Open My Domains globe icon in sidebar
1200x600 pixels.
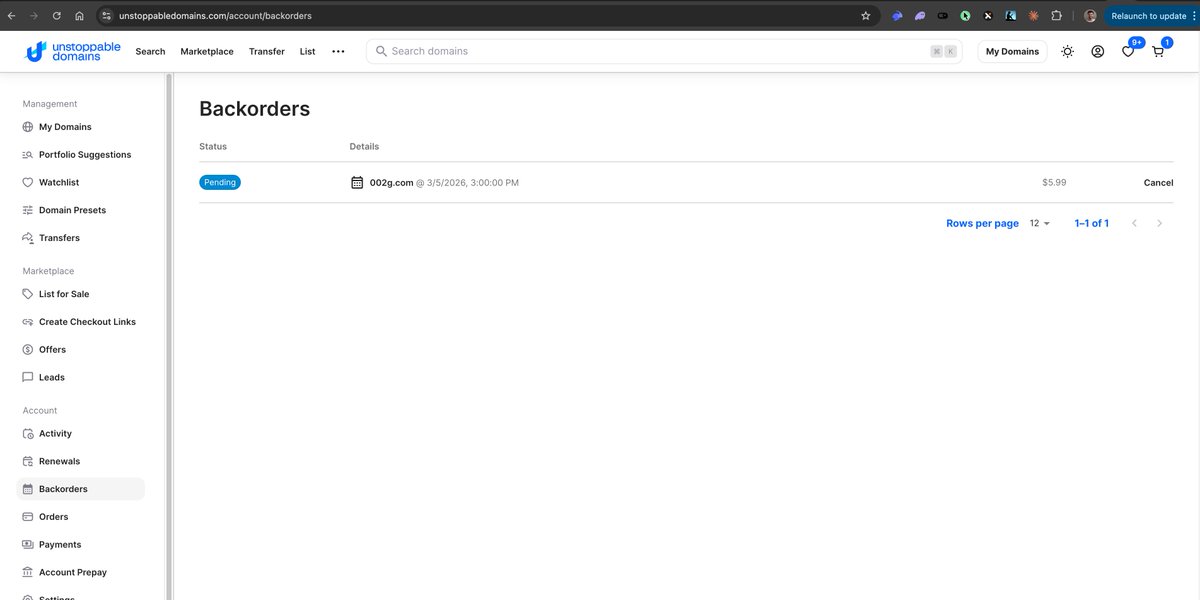point(28,127)
